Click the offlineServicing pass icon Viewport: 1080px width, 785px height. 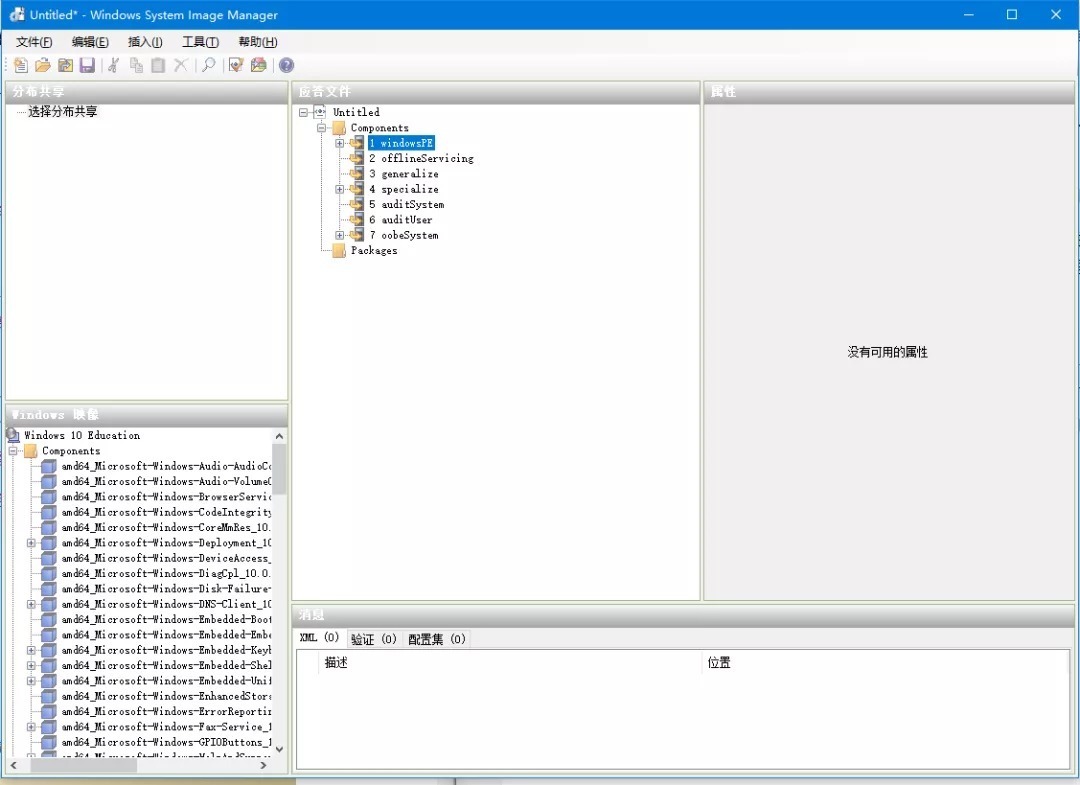357,158
